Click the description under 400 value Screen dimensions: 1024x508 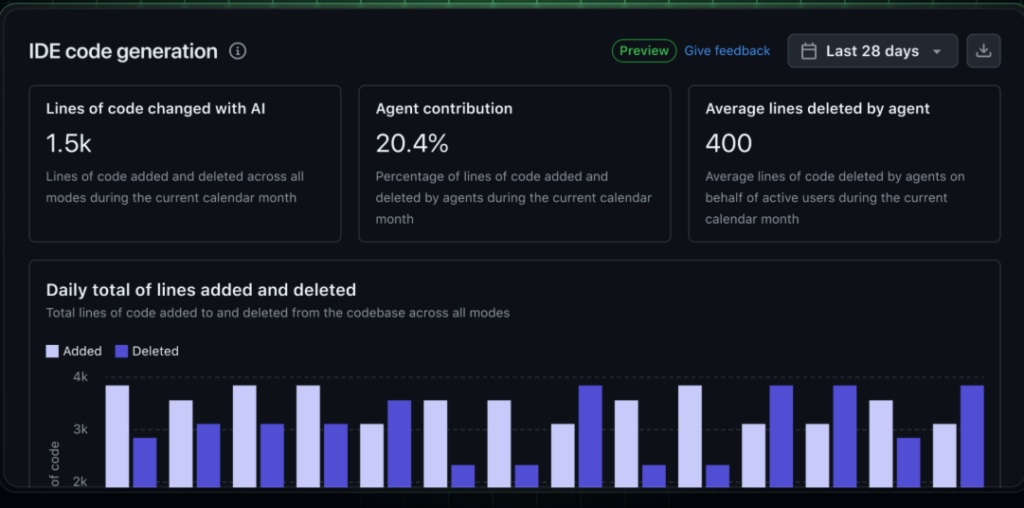coord(835,198)
